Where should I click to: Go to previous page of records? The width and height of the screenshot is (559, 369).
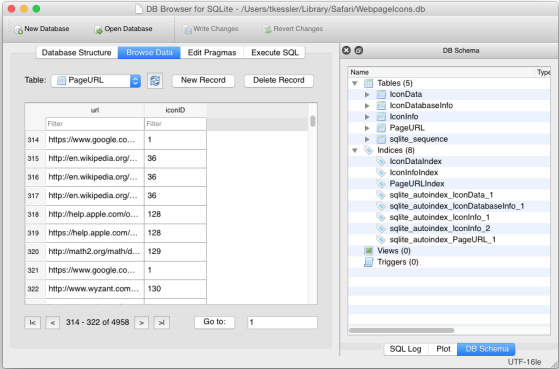coord(53,323)
